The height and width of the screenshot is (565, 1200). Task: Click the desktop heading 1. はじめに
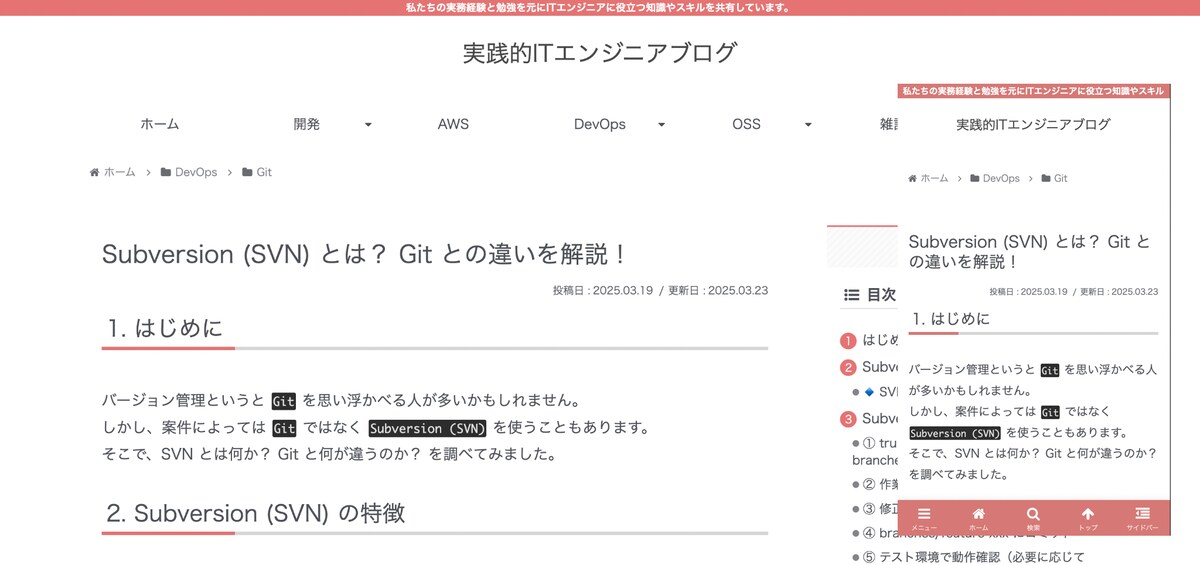(x=166, y=328)
